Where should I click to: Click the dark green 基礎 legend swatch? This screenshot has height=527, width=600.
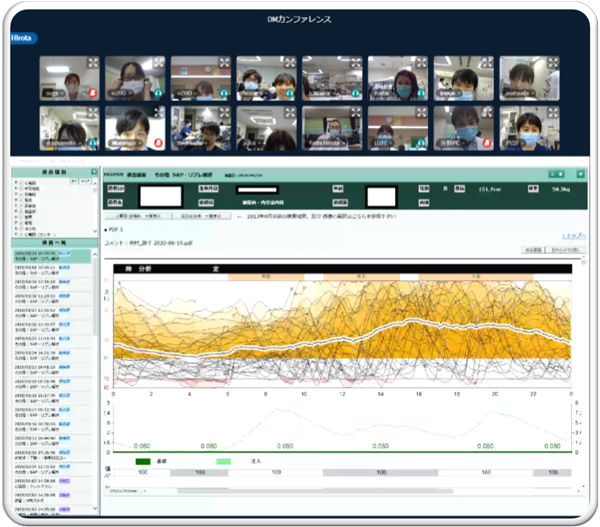click(x=143, y=462)
